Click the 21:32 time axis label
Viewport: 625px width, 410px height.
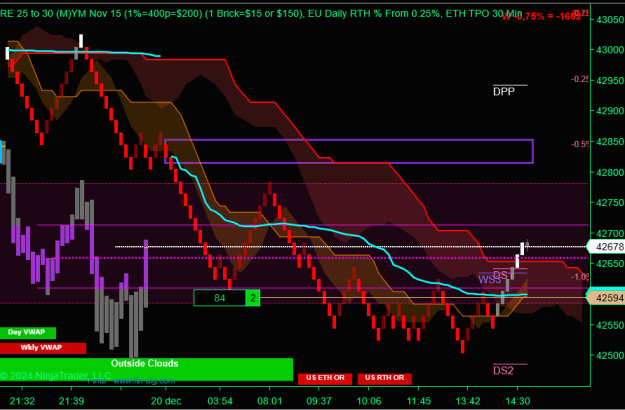(22, 401)
